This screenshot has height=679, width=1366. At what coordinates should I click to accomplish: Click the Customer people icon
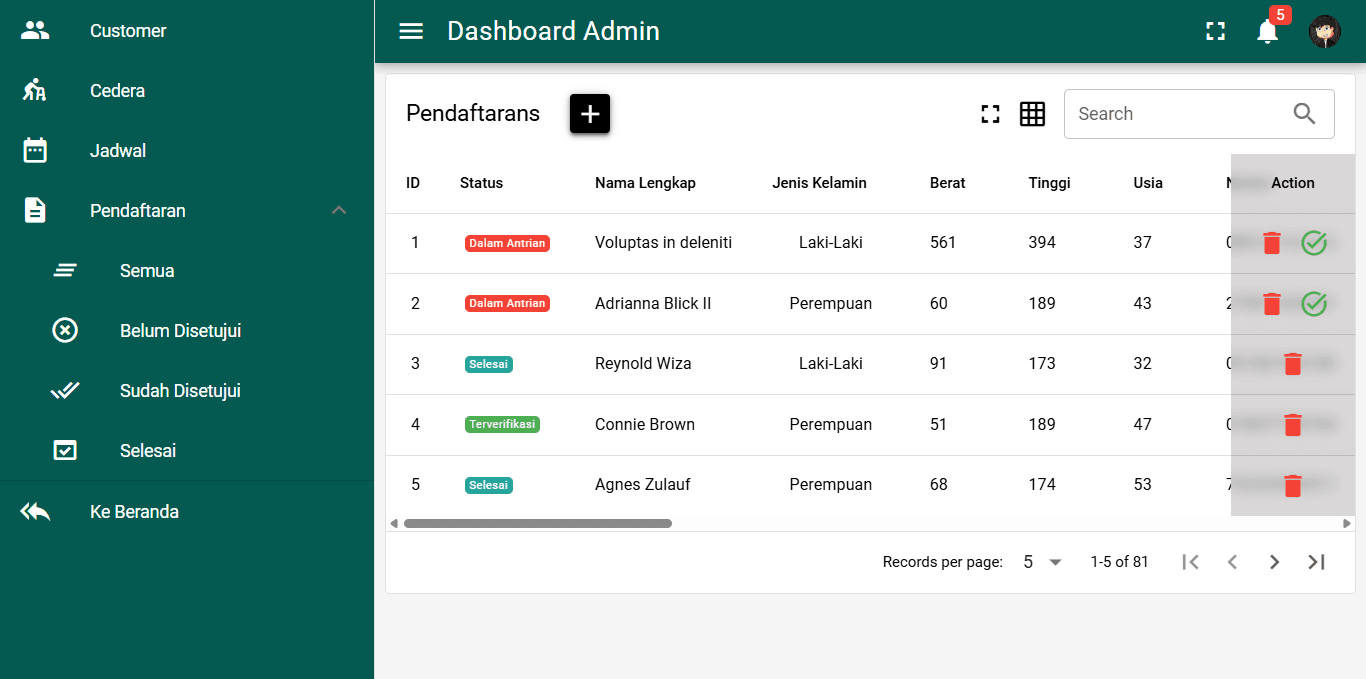tap(35, 31)
